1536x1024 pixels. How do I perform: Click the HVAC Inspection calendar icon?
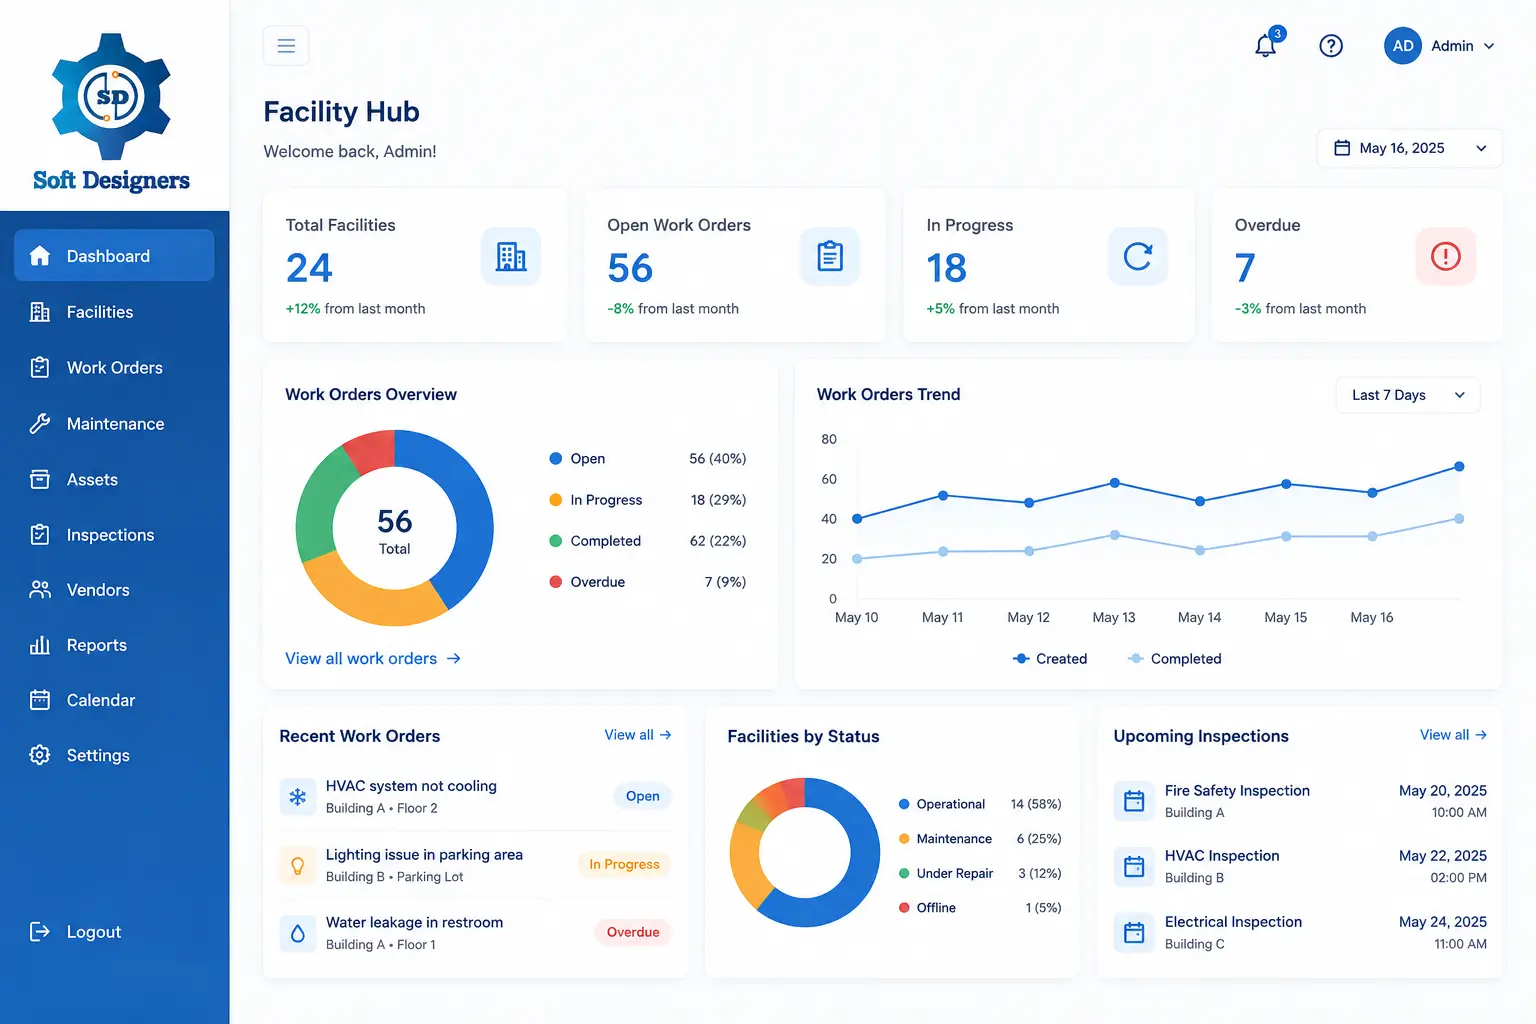pyautogui.click(x=1134, y=867)
